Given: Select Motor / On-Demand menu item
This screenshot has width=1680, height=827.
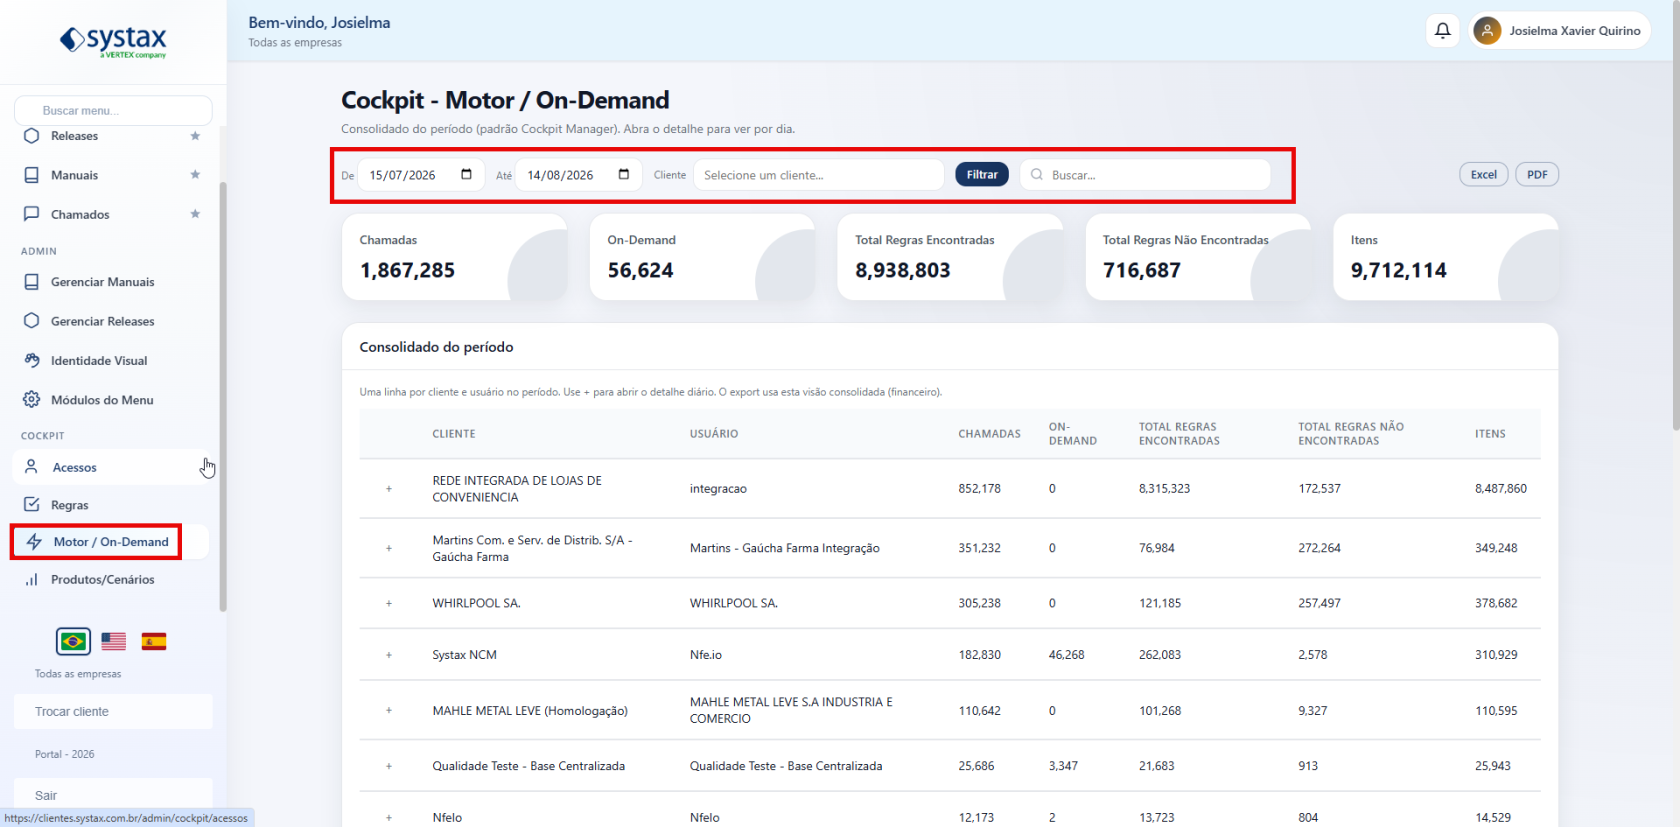Looking at the screenshot, I should coord(111,542).
